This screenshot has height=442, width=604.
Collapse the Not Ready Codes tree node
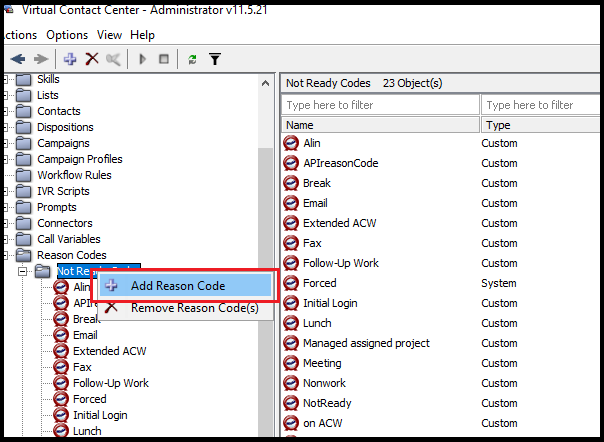(23, 272)
